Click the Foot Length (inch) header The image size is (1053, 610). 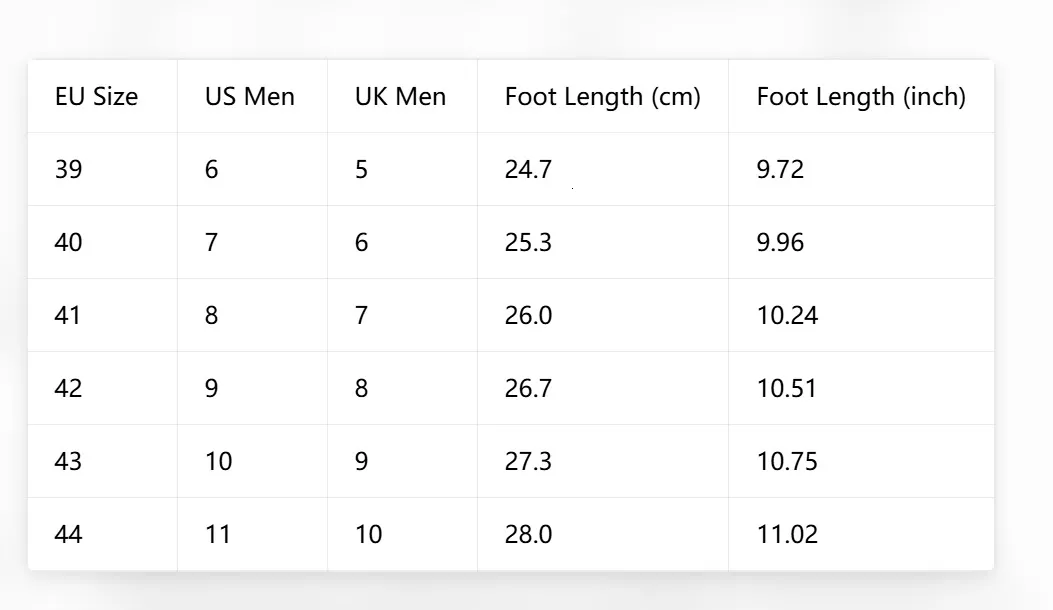861,97
